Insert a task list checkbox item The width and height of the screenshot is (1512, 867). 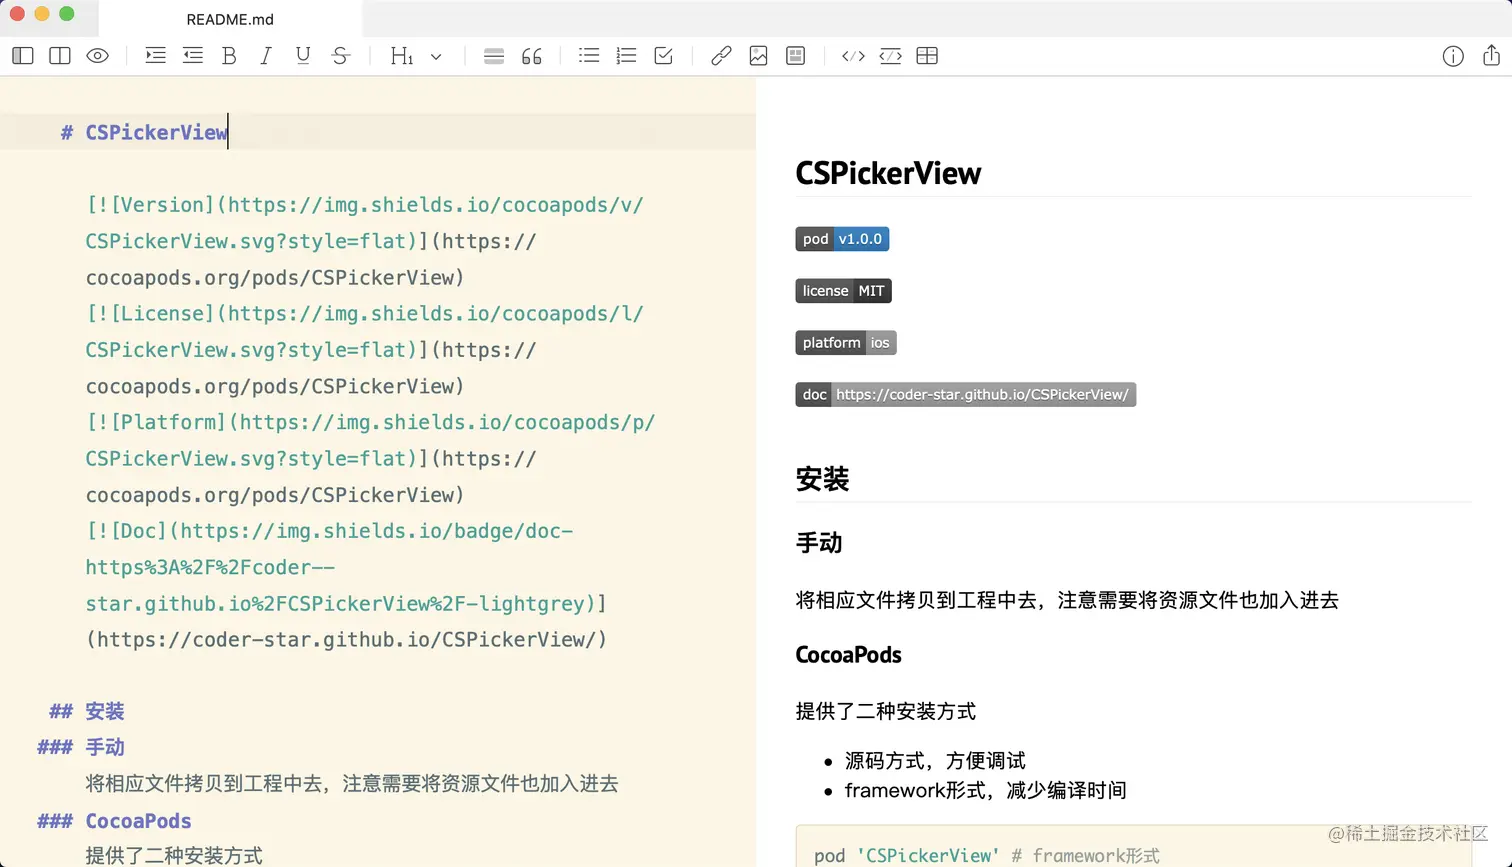point(663,56)
